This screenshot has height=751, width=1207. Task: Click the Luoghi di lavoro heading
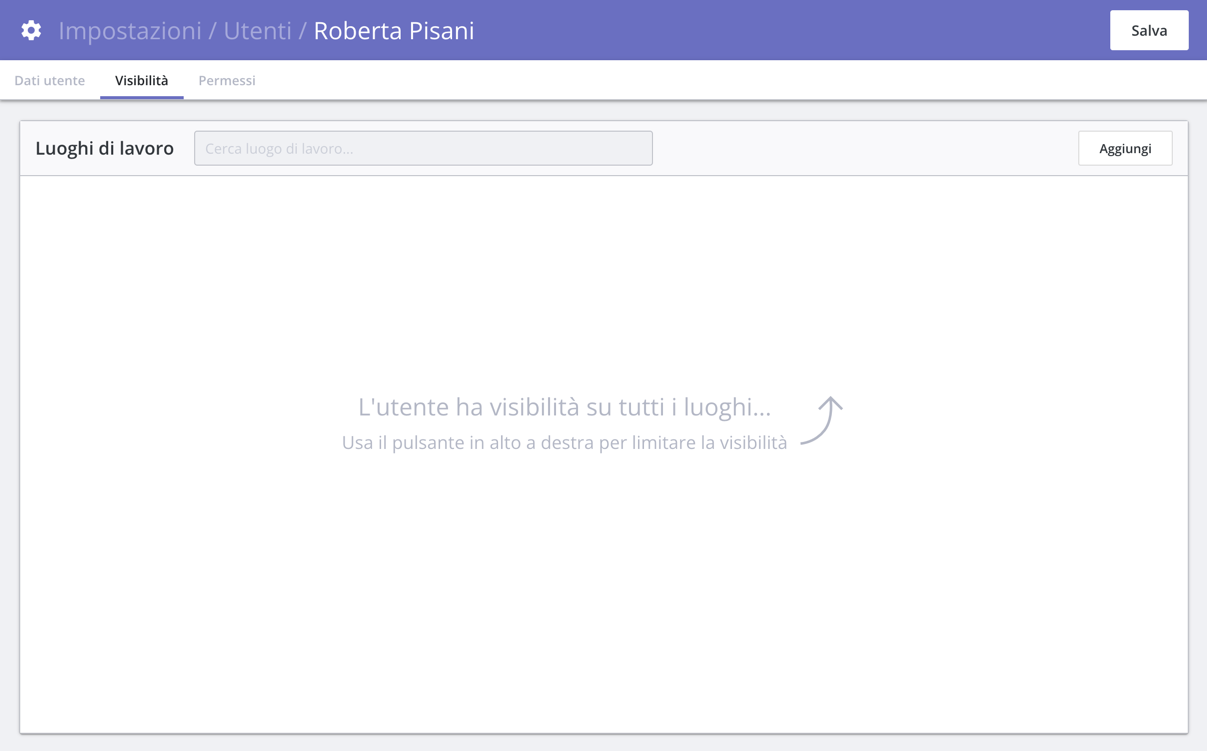104,148
